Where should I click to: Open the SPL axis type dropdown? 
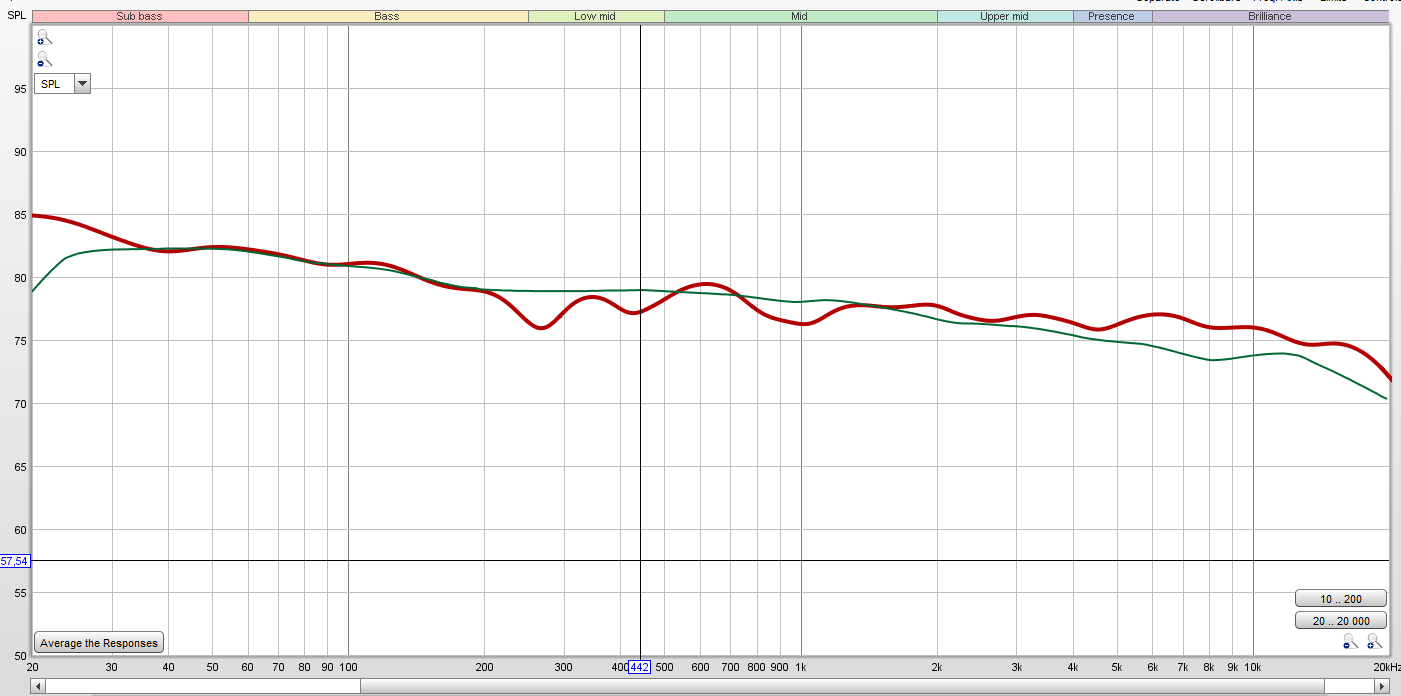tap(62, 84)
